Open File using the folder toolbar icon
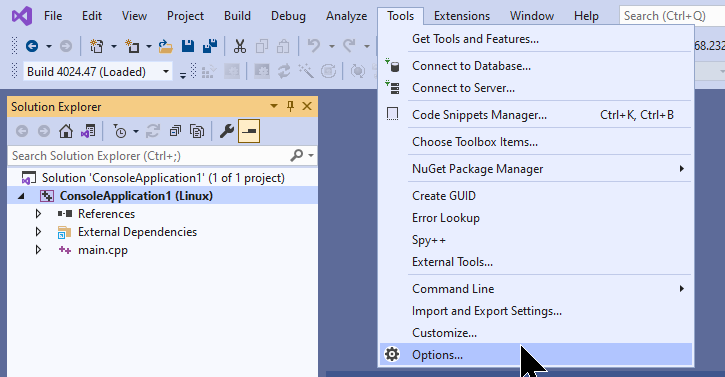This screenshot has height=377, width=725. 165,46
